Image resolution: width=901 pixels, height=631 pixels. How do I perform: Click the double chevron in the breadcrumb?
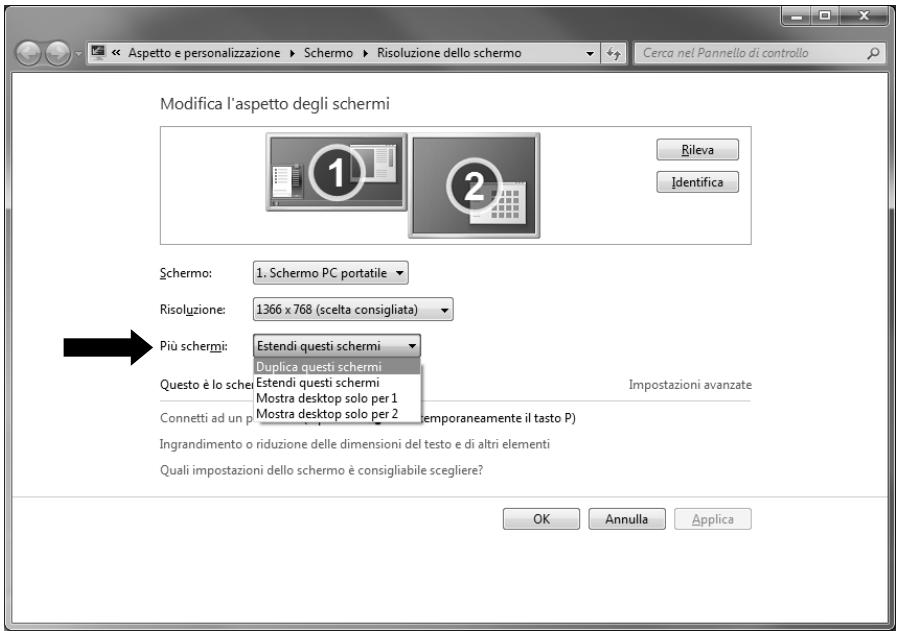[116, 53]
